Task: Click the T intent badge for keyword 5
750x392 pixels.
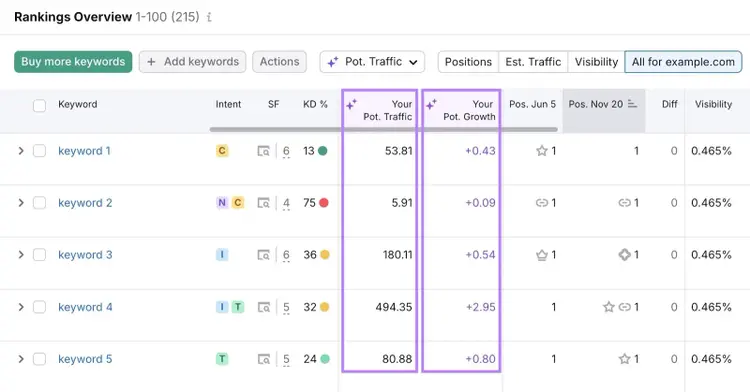Action: pyautogui.click(x=222, y=359)
